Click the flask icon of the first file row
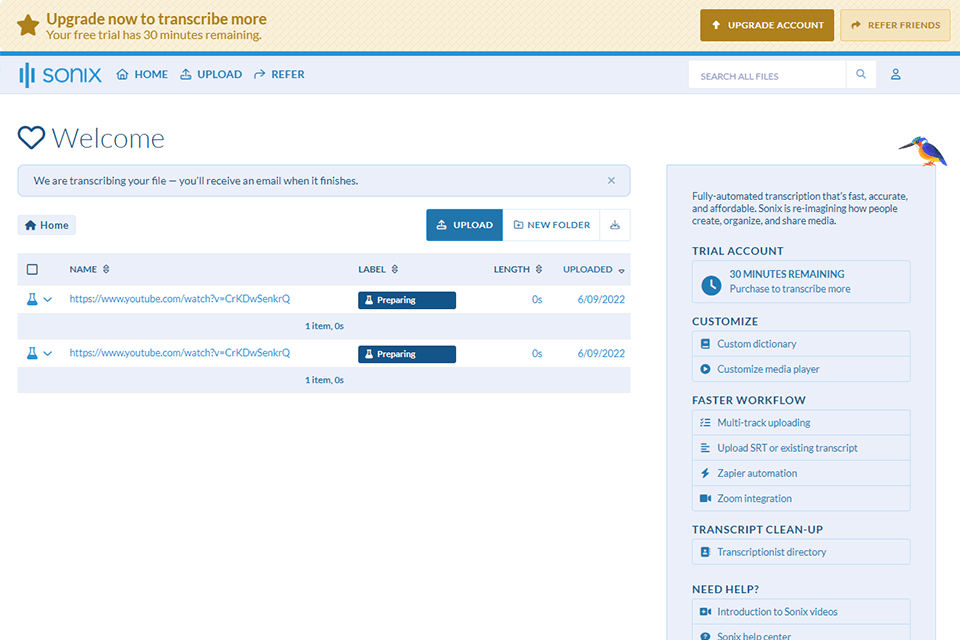Viewport: 960px width, 640px height. pyautogui.click(x=32, y=299)
